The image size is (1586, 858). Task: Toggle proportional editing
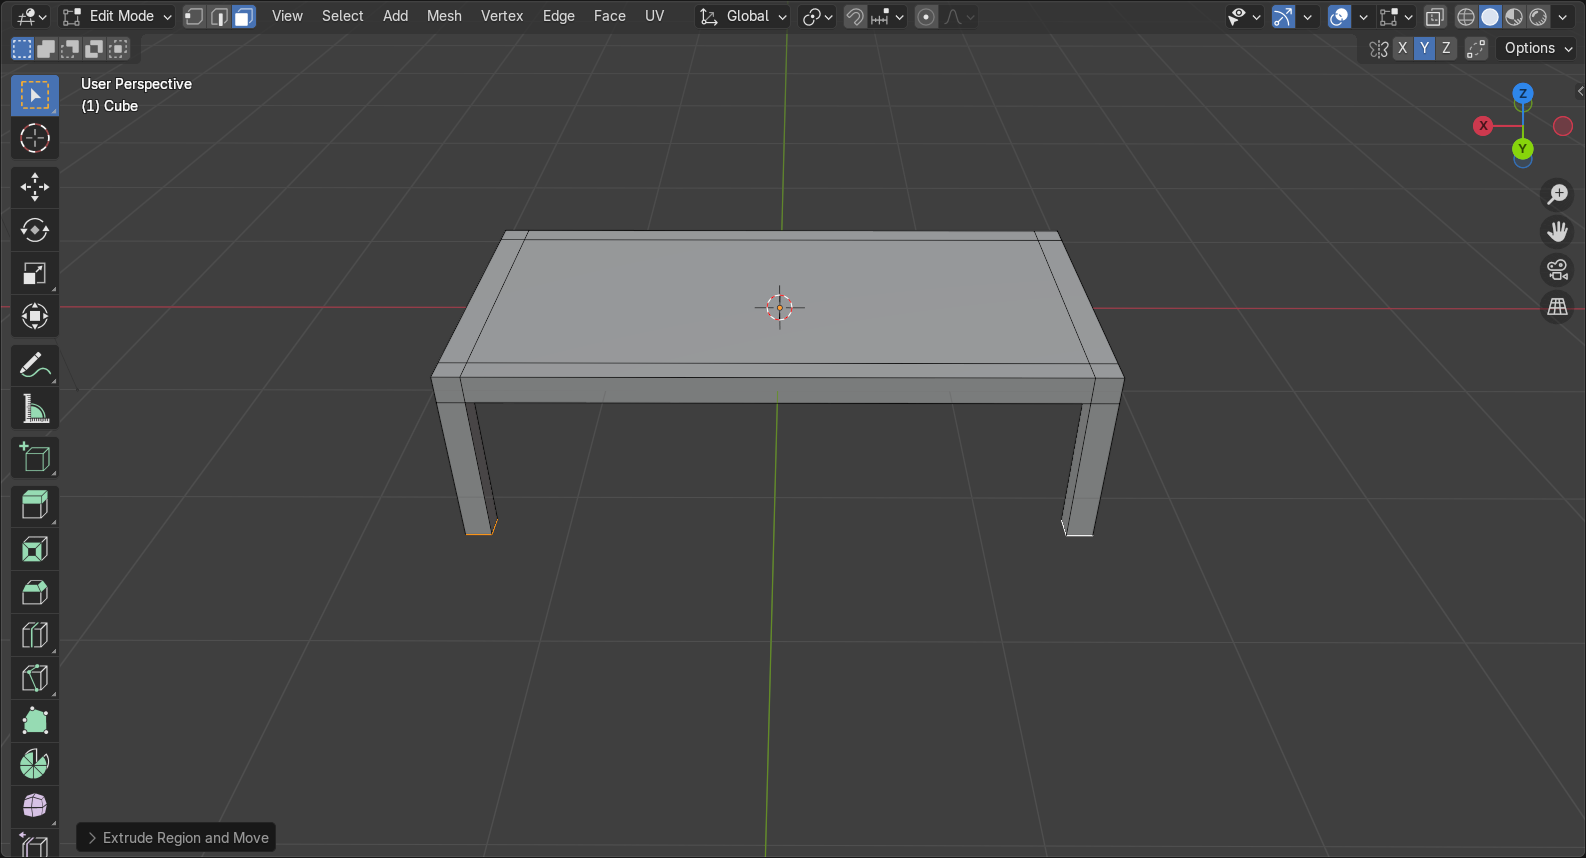tap(926, 16)
